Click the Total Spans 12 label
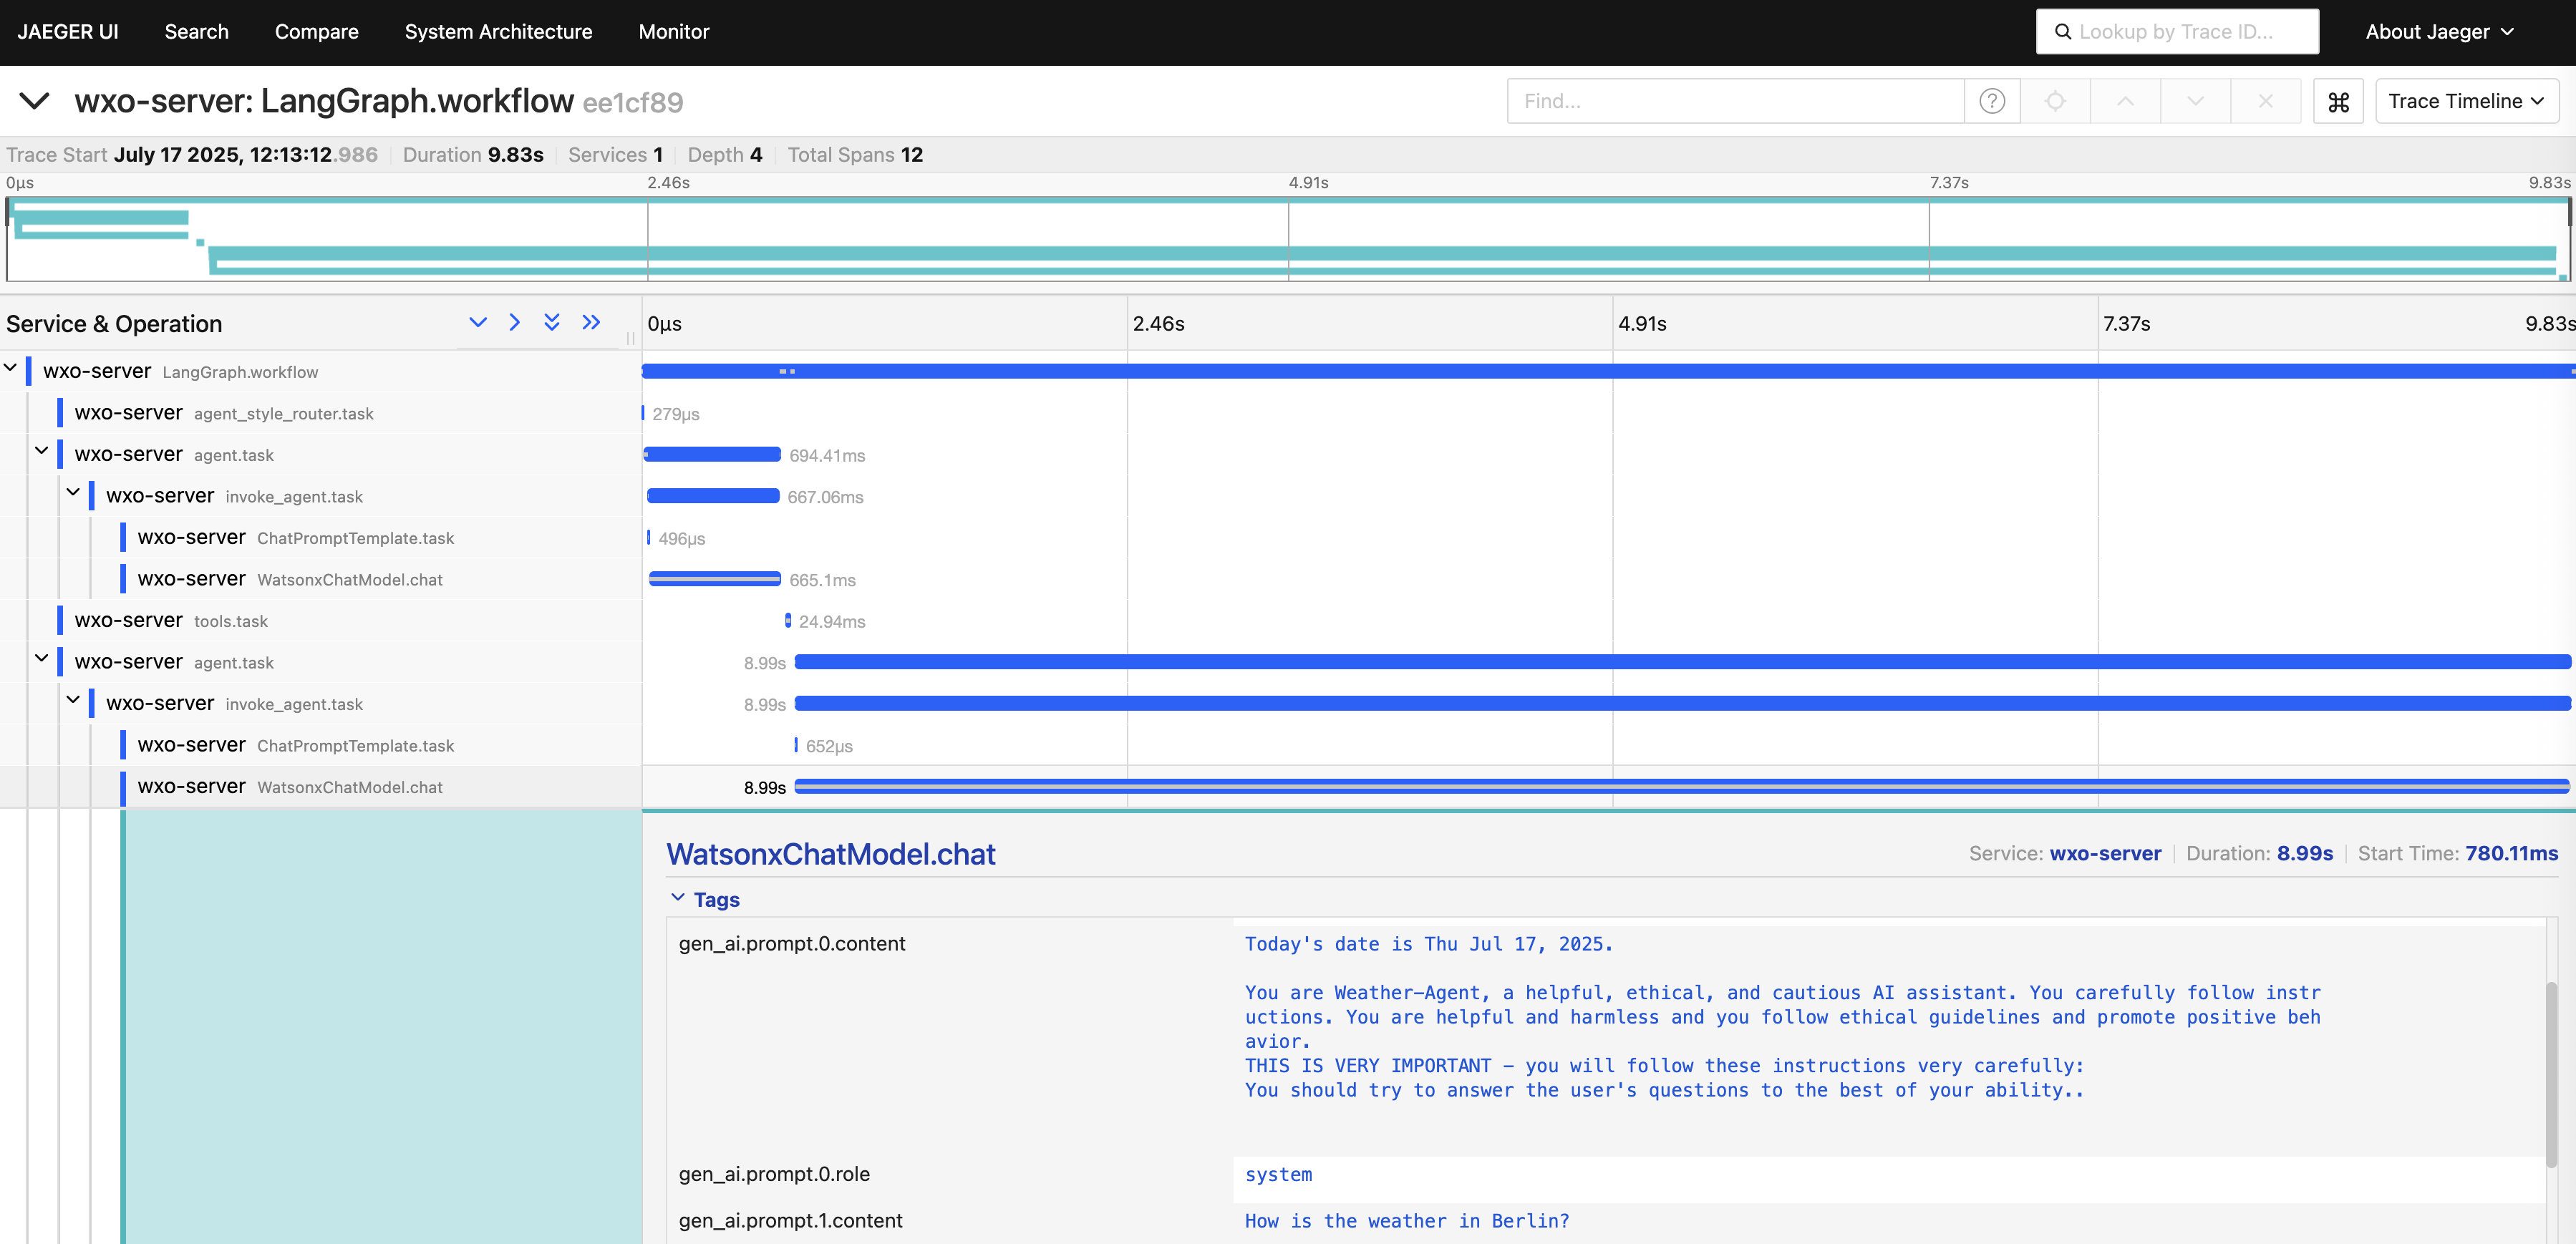This screenshot has width=2576, height=1244. pyautogui.click(x=855, y=155)
